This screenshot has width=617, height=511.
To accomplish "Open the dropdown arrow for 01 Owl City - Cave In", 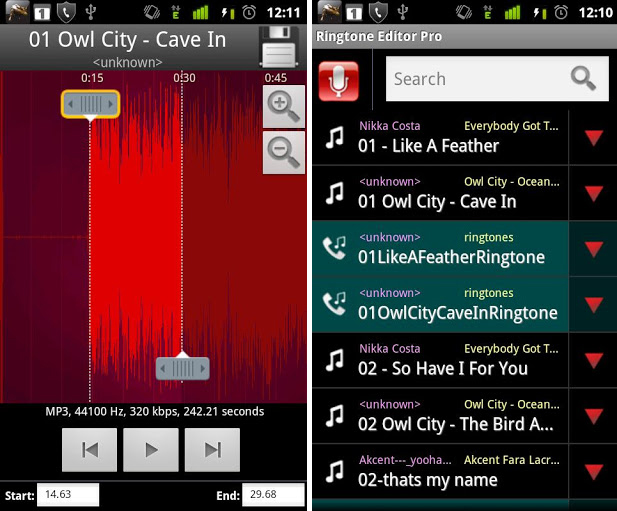I will pos(593,193).
